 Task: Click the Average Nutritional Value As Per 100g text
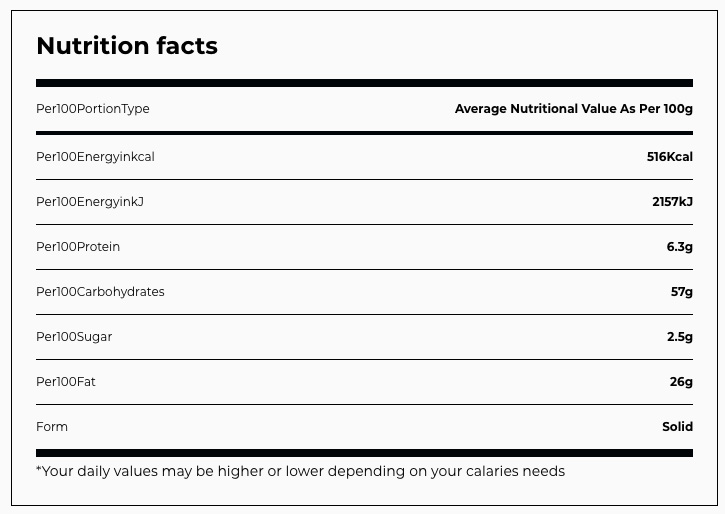[x=573, y=109]
